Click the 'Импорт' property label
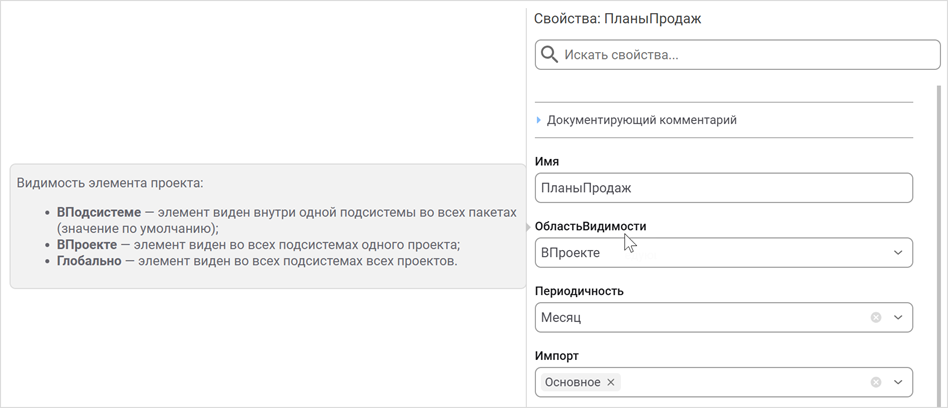The image size is (948, 409). tap(557, 356)
